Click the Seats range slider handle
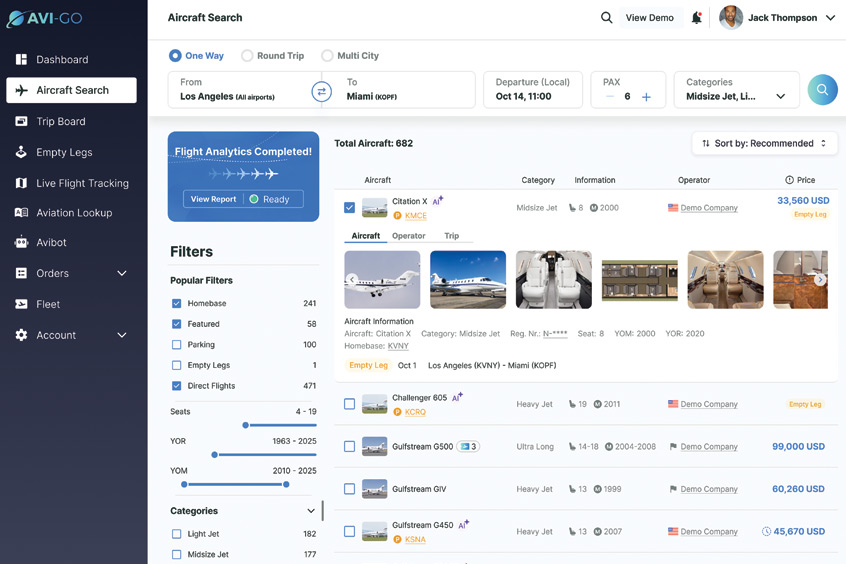 246,425
